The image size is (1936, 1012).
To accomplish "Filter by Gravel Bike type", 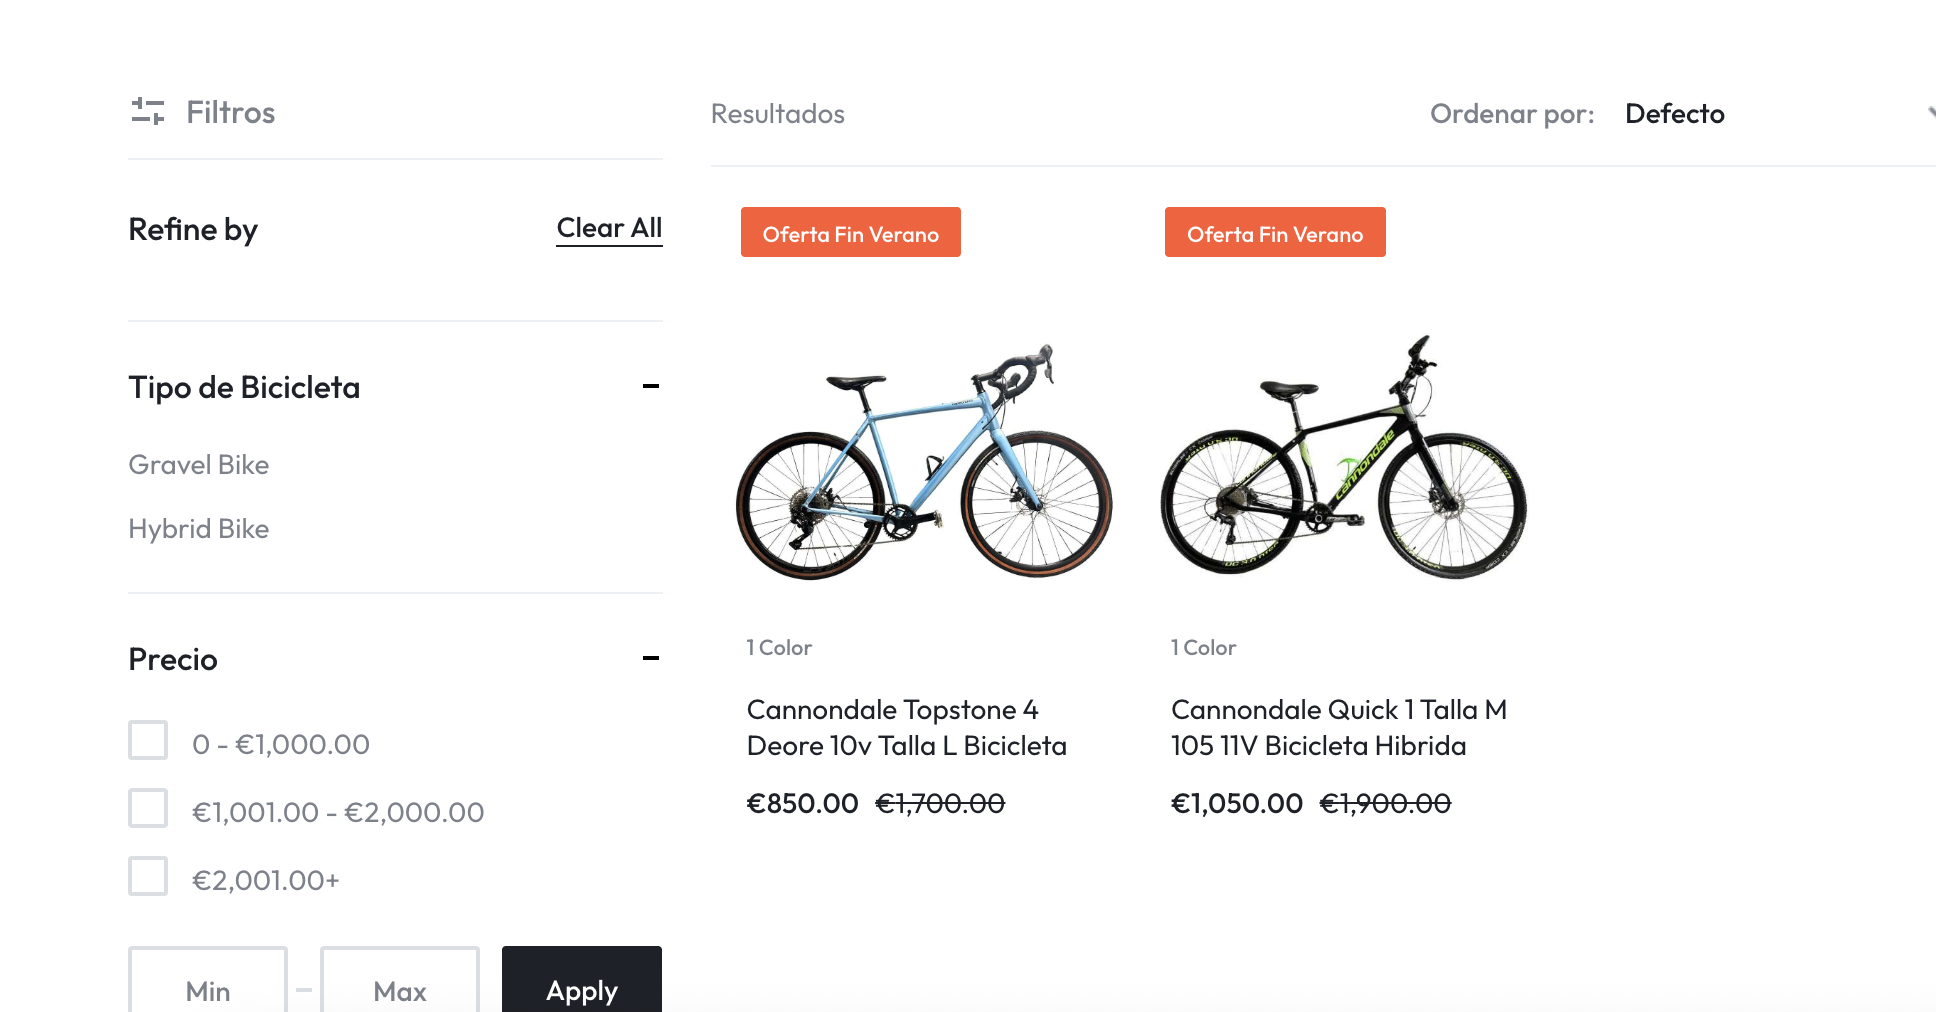I will point(199,465).
